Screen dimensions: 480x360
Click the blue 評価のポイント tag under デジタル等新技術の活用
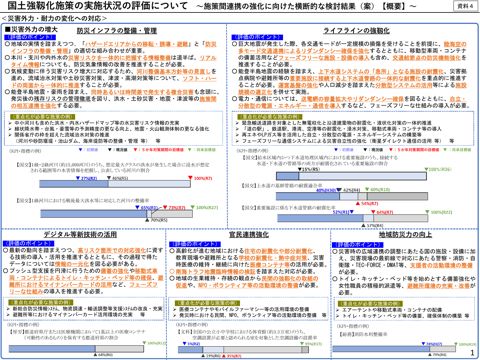(28, 244)
